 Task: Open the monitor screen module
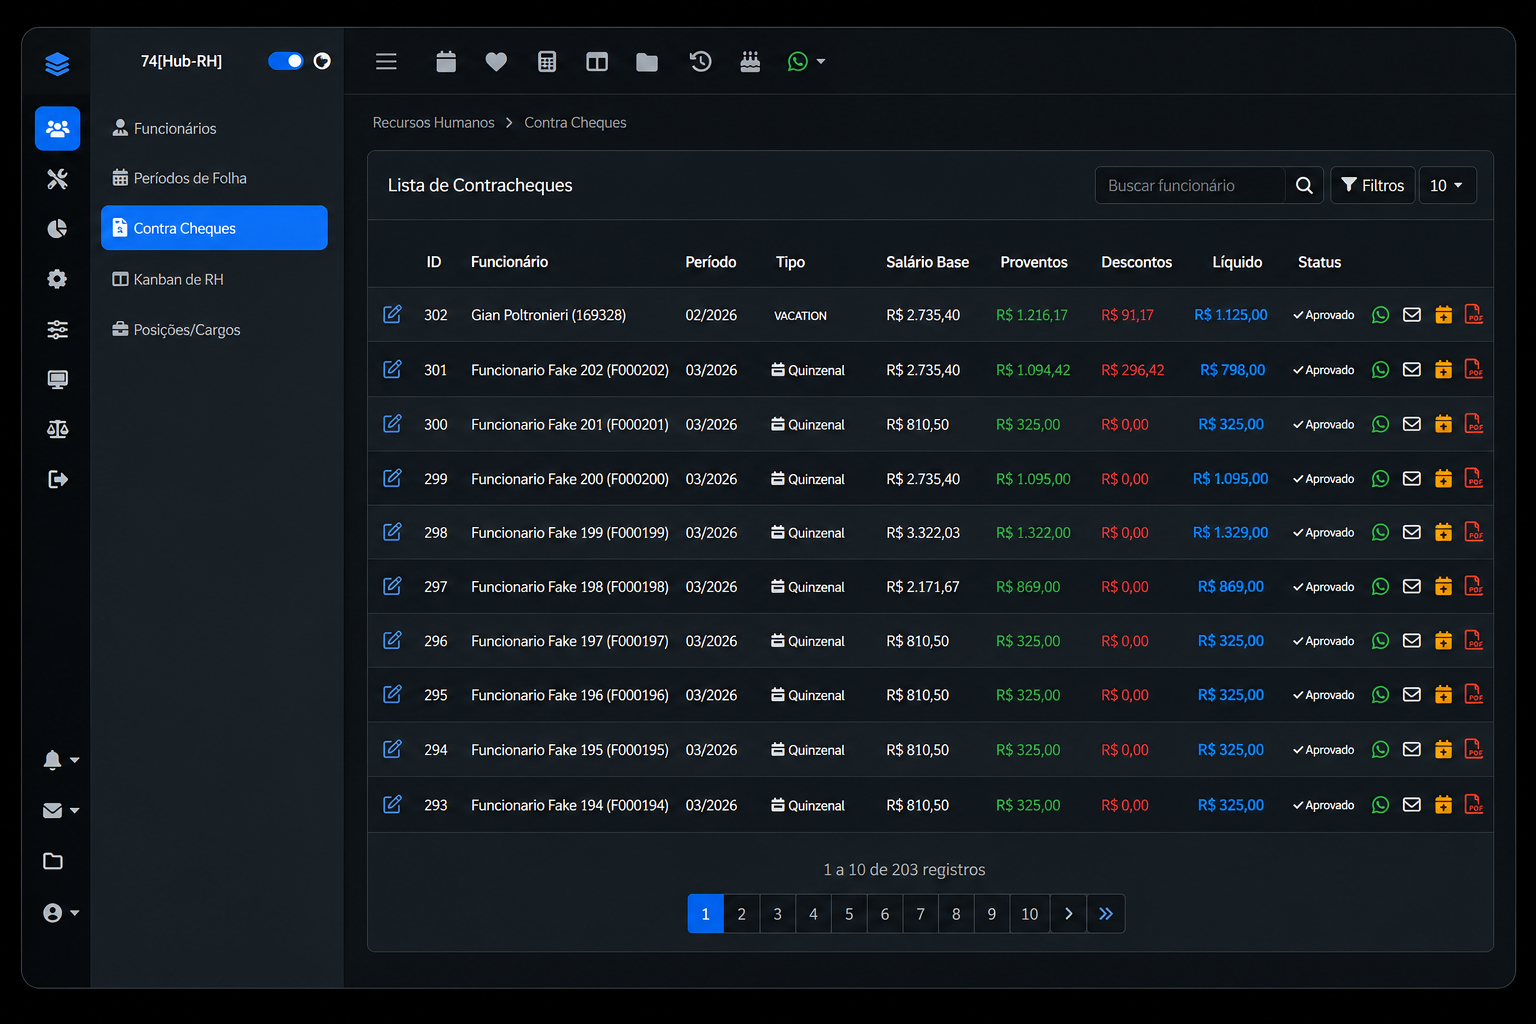coord(57,379)
